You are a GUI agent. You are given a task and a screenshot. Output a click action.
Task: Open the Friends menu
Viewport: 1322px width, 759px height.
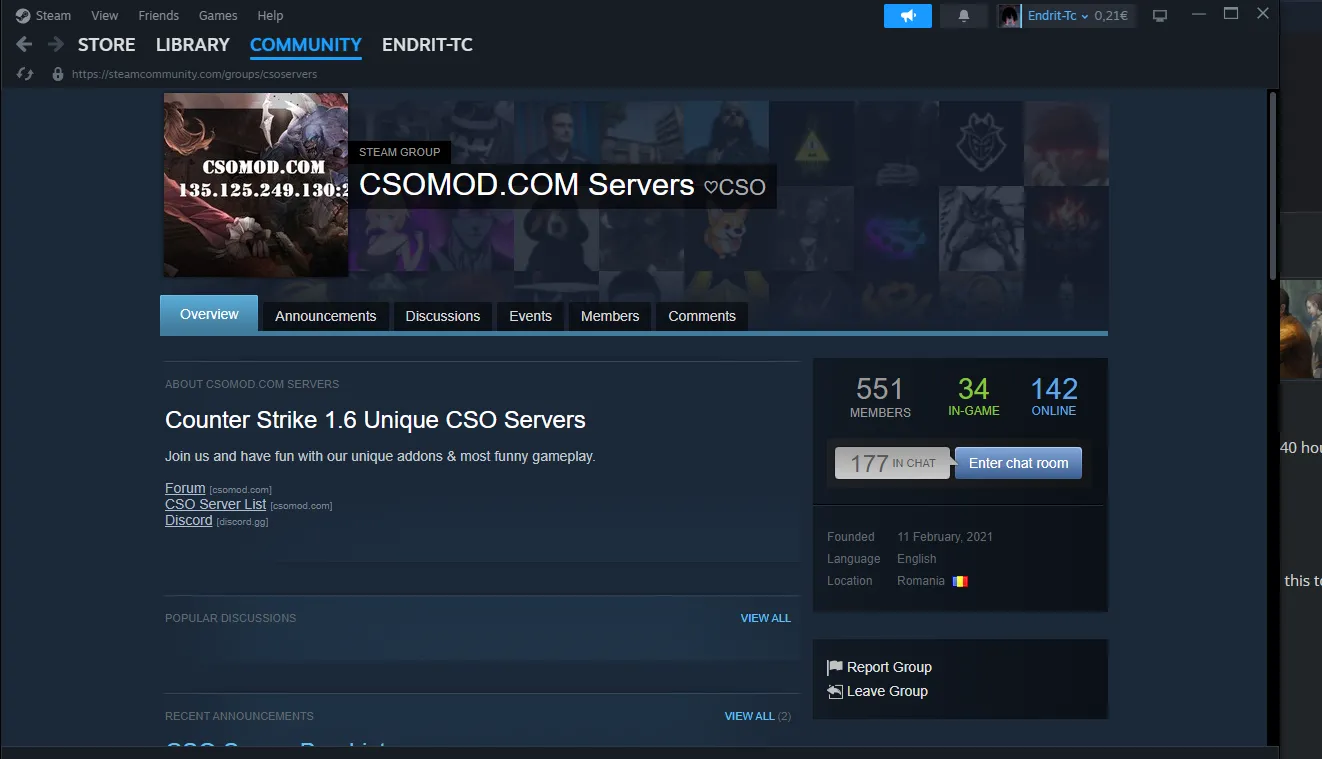click(x=159, y=15)
